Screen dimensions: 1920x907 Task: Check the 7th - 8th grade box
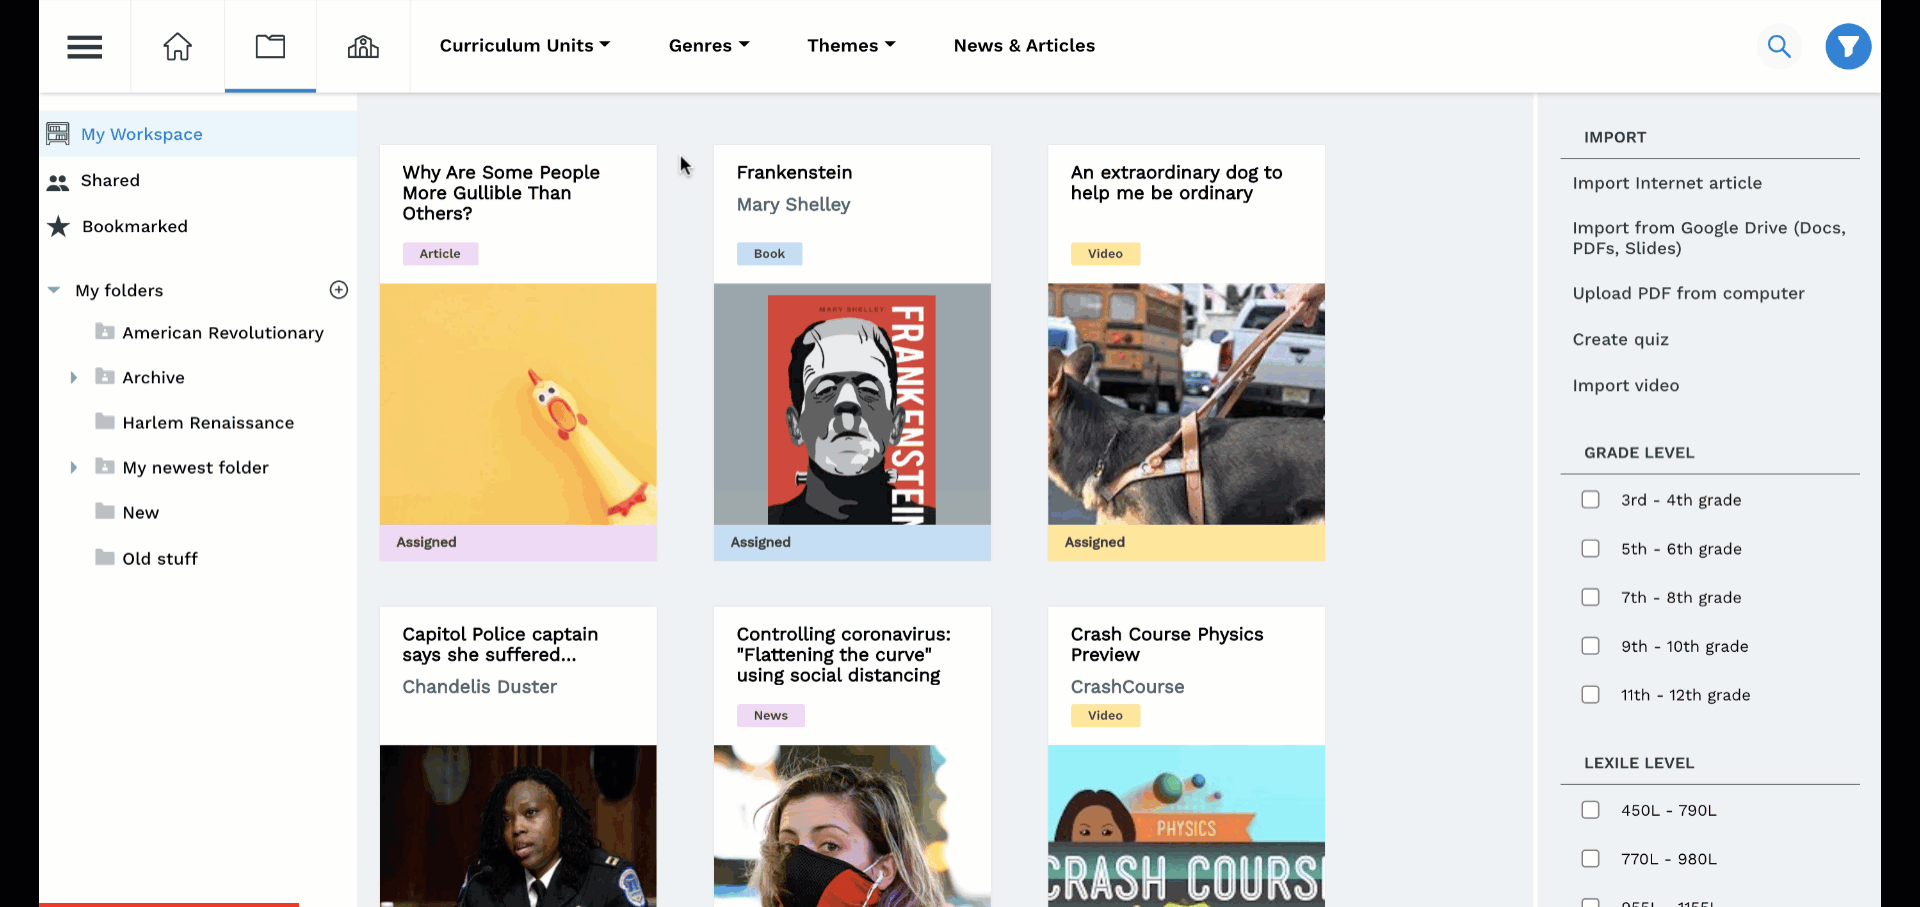point(1590,597)
